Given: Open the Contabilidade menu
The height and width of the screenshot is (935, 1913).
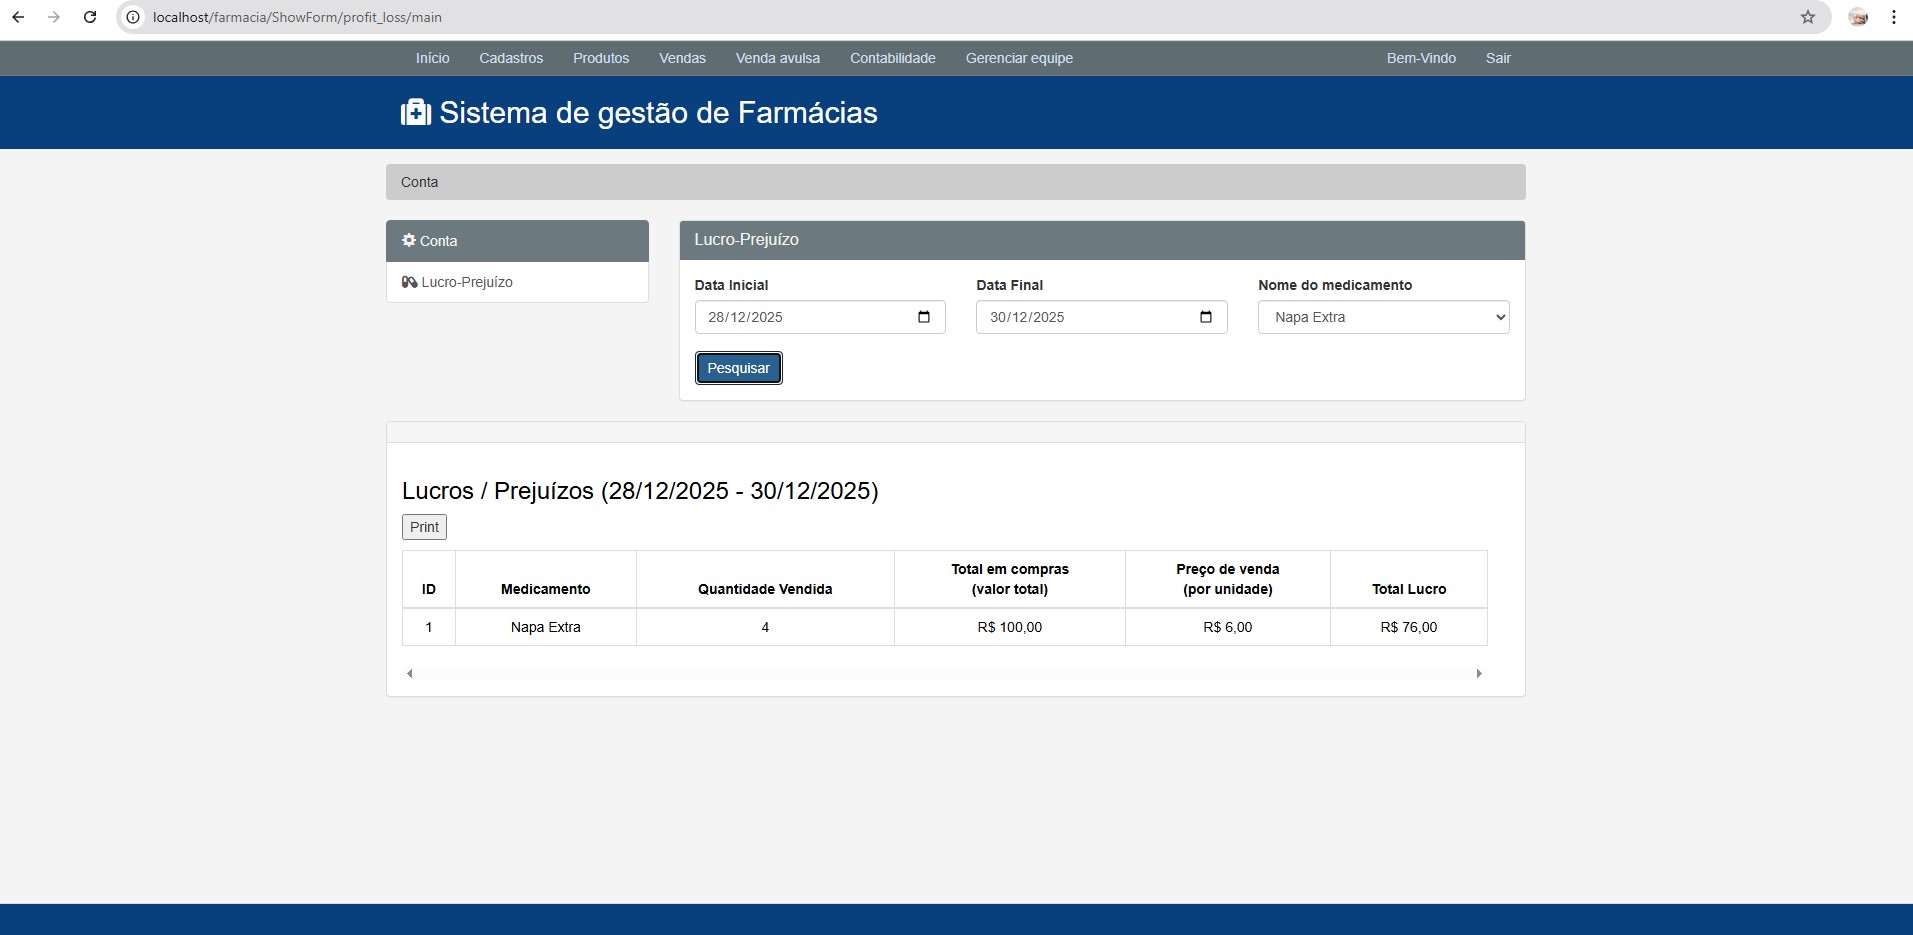Looking at the screenshot, I should [x=892, y=58].
